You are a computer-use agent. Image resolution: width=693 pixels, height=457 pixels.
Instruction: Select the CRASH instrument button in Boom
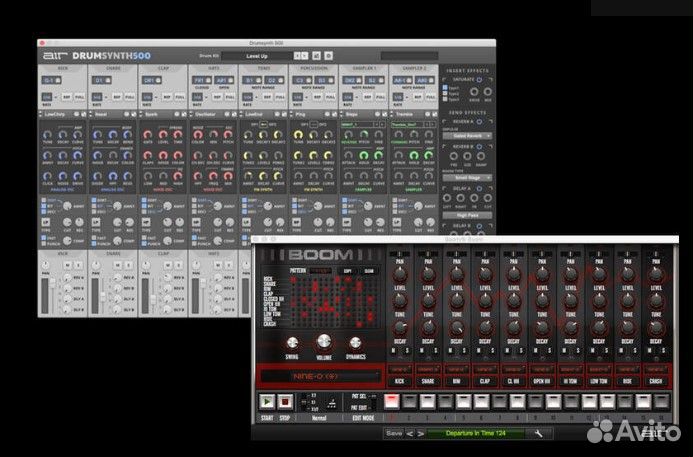[656, 381]
